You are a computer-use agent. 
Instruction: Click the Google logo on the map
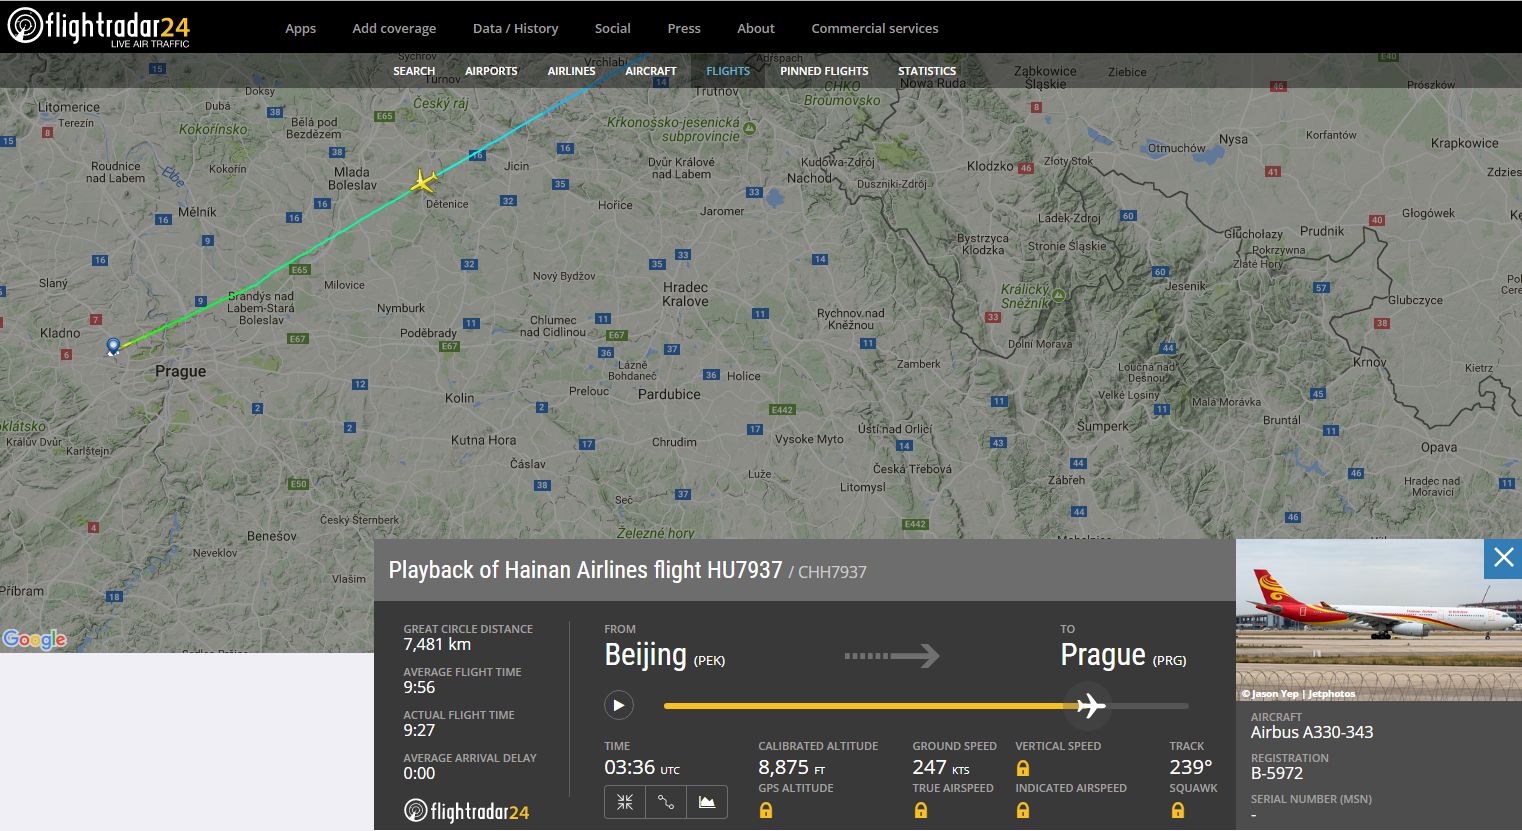pyautogui.click(x=34, y=639)
